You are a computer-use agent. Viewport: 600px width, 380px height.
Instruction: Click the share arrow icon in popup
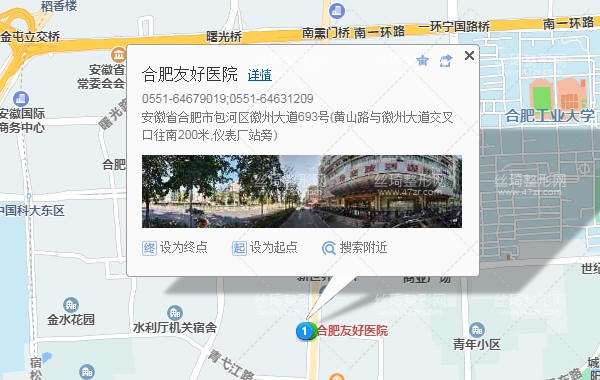tap(446, 60)
